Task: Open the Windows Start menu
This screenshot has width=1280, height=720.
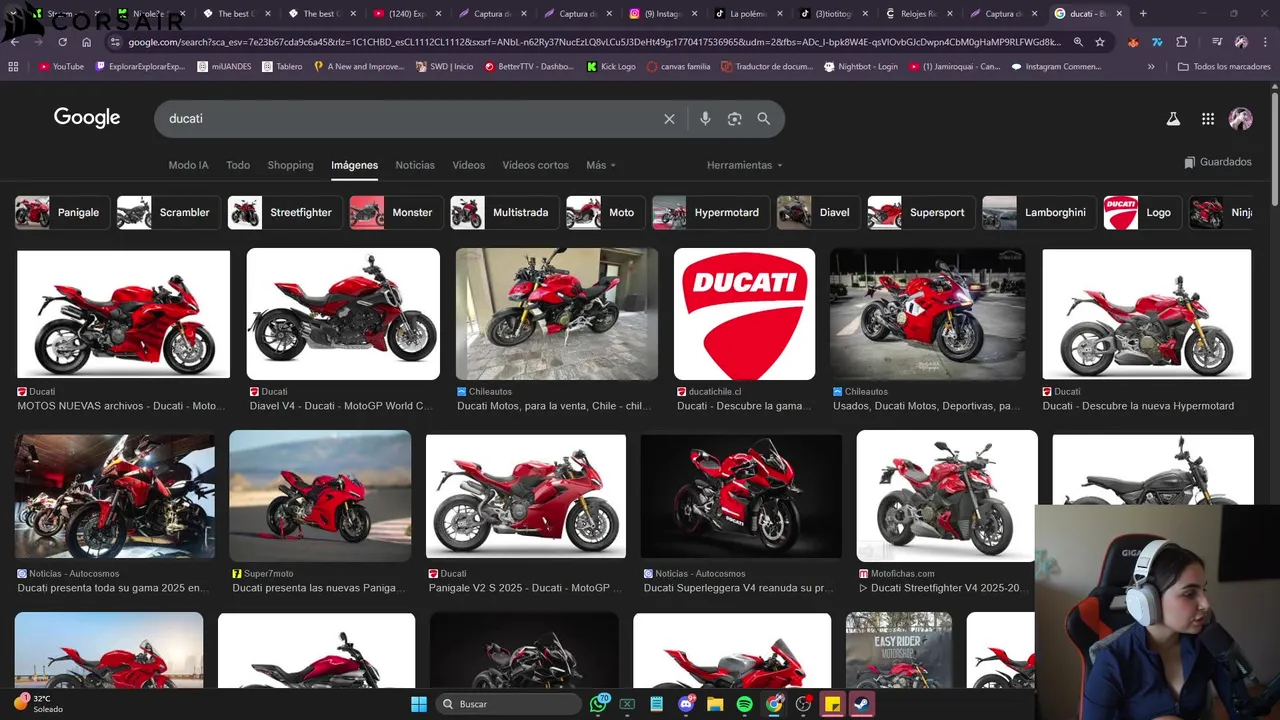Action: pyautogui.click(x=419, y=704)
